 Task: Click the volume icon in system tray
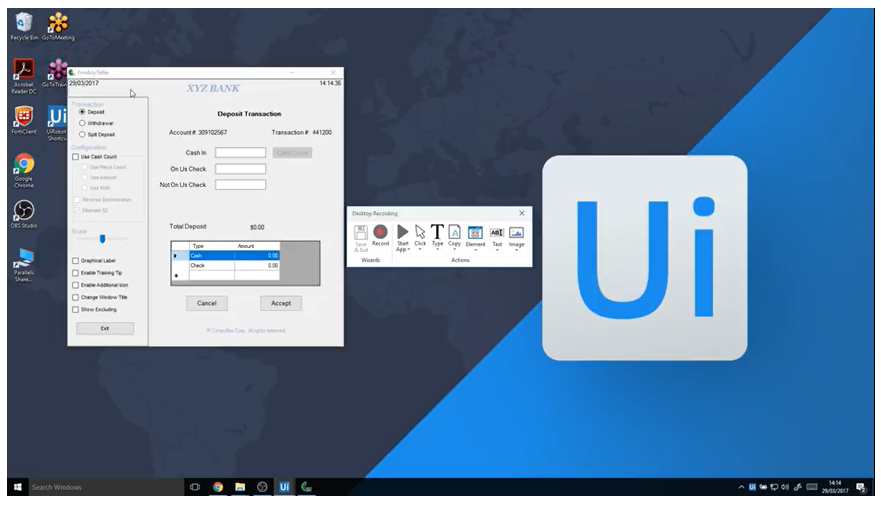click(785, 487)
